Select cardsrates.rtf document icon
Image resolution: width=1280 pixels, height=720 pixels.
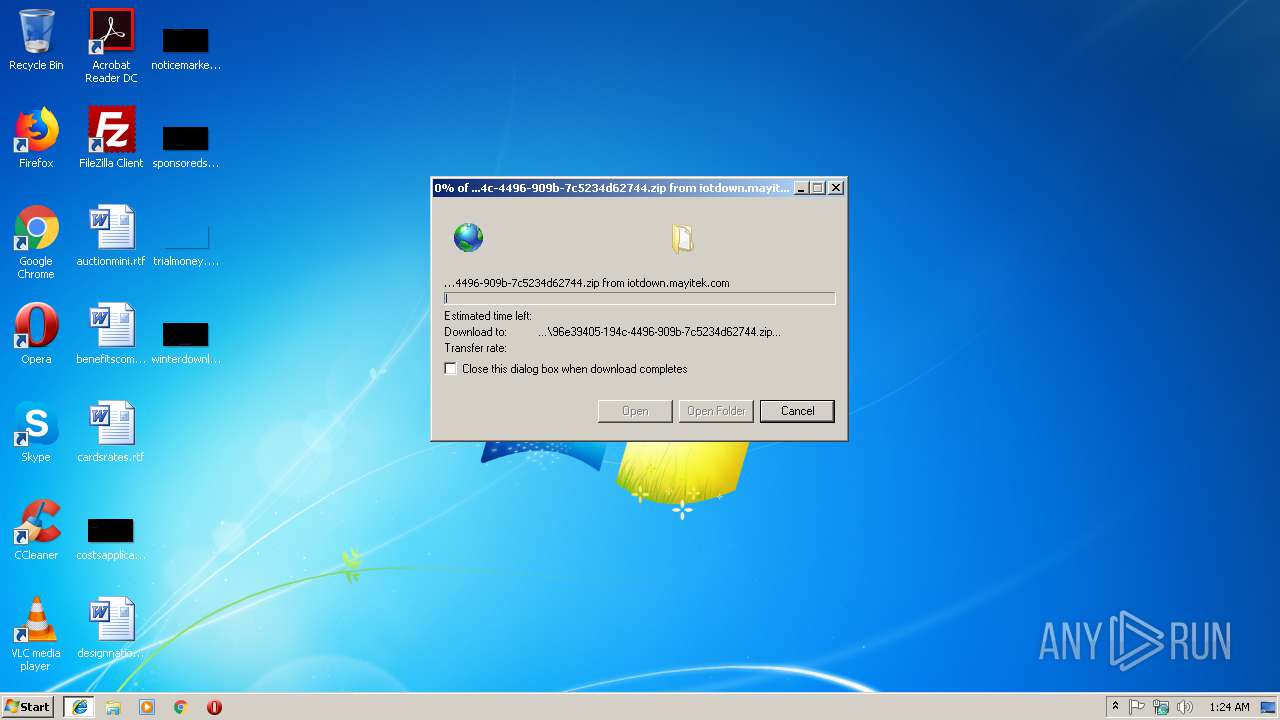pyautogui.click(x=111, y=432)
